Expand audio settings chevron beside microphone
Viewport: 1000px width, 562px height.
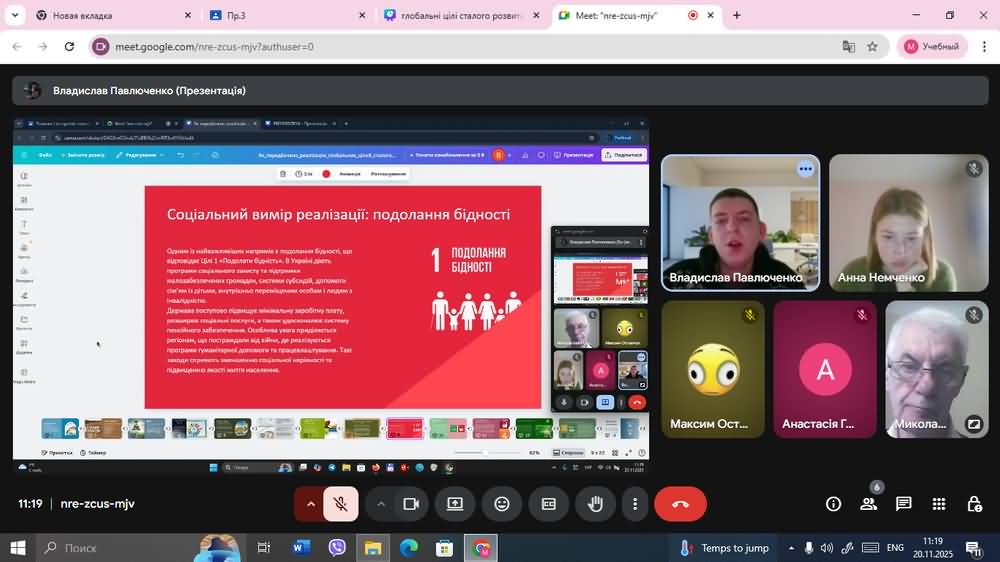(310, 504)
